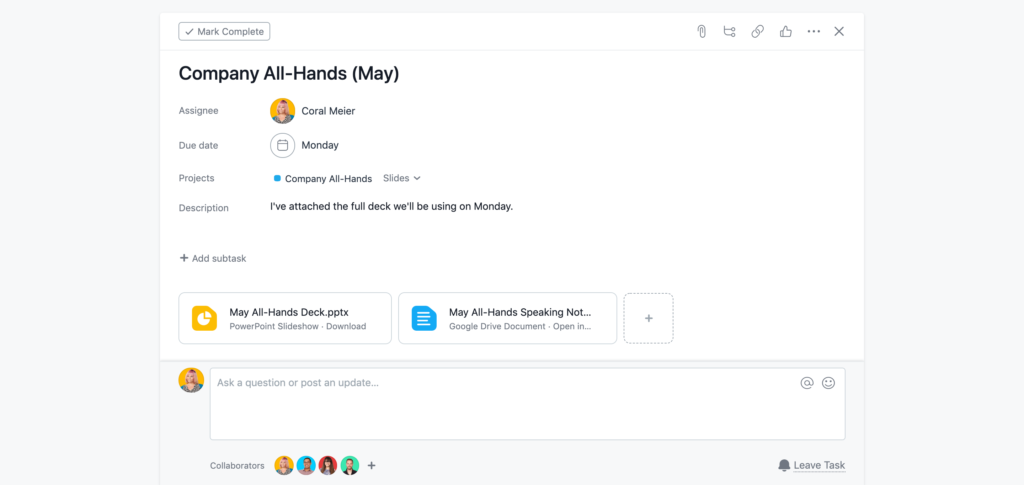Close the task pane with the X
The height and width of the screenshot is (485, 1024).
[839, 31]
